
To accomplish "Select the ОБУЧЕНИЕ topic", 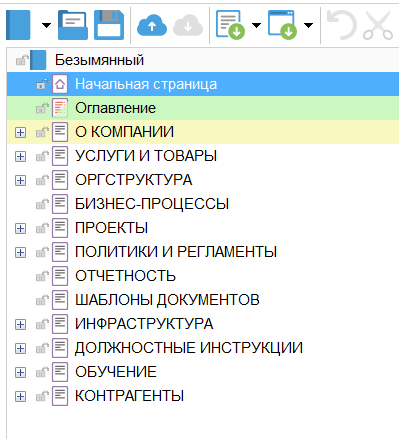I will pos(116,372).
